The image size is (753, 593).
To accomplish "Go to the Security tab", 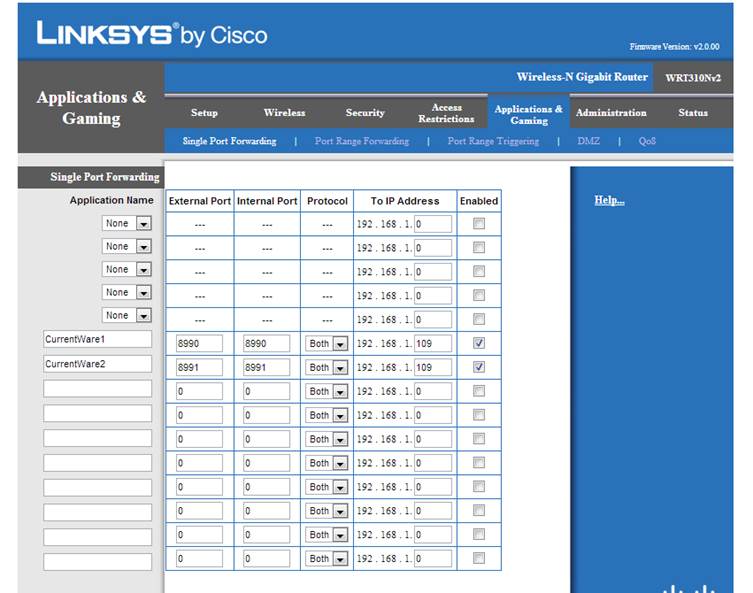I will [x=365, y=113].
